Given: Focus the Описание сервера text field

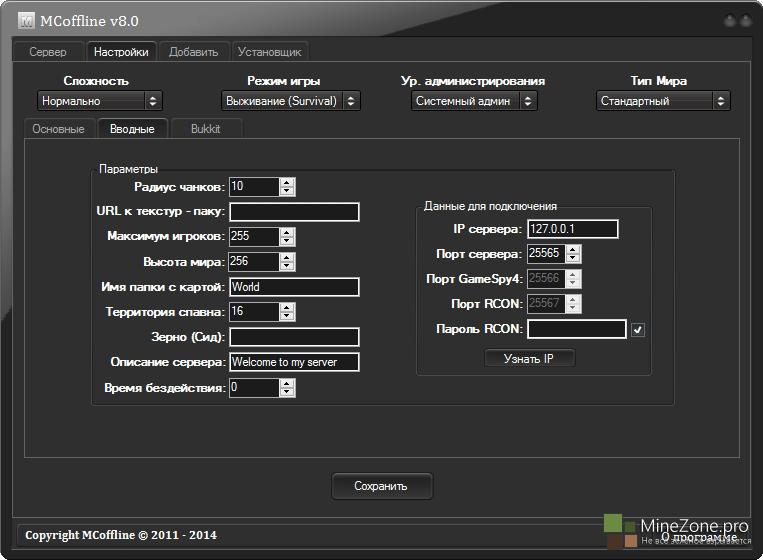Looking at the screenshot, I should tap(294, 362).
